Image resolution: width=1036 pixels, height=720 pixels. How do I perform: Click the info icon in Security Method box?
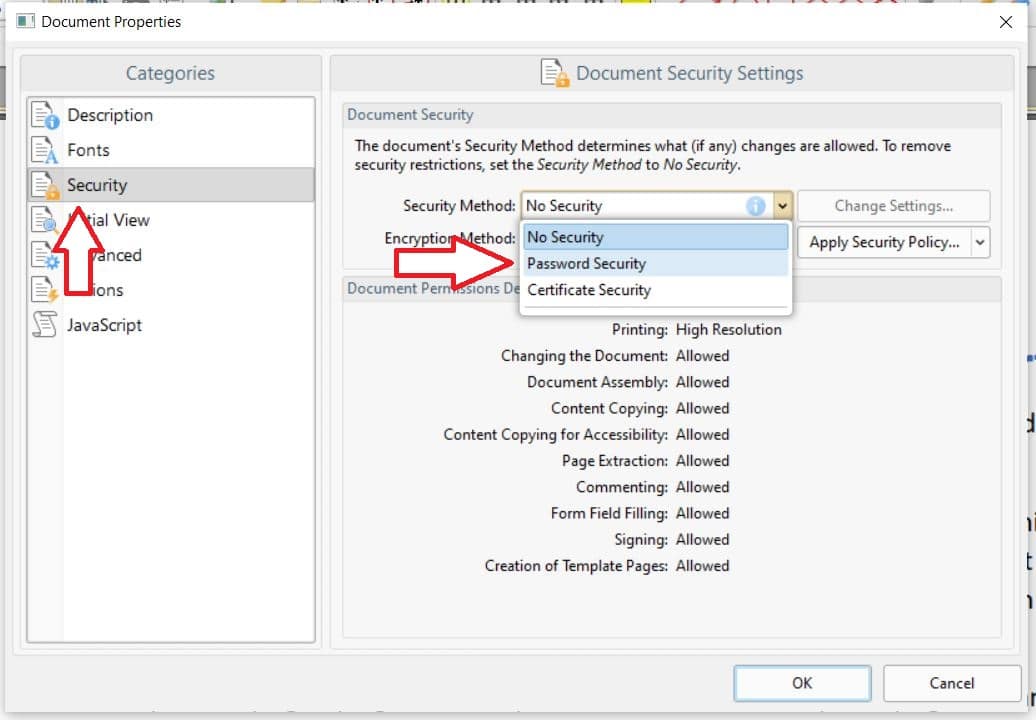tap(755, 206)
